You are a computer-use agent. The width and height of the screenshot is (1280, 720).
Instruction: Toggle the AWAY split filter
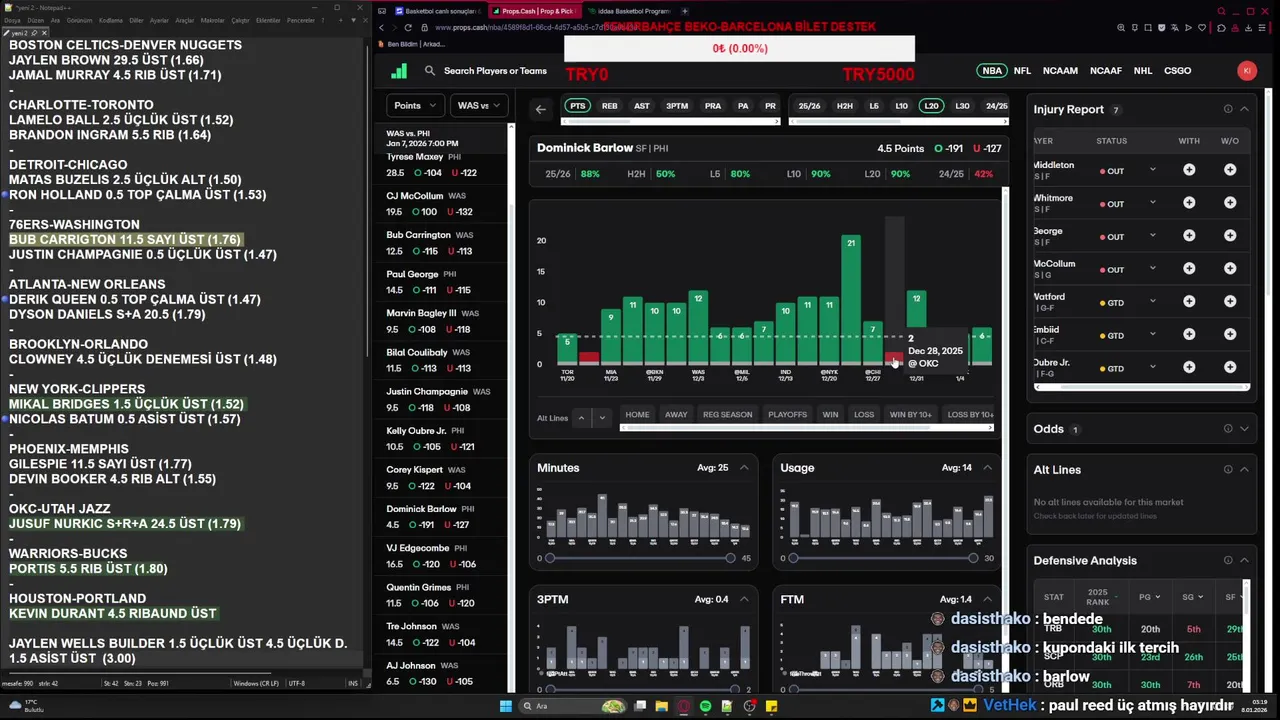pyautogui.click(x=676, y=415)
